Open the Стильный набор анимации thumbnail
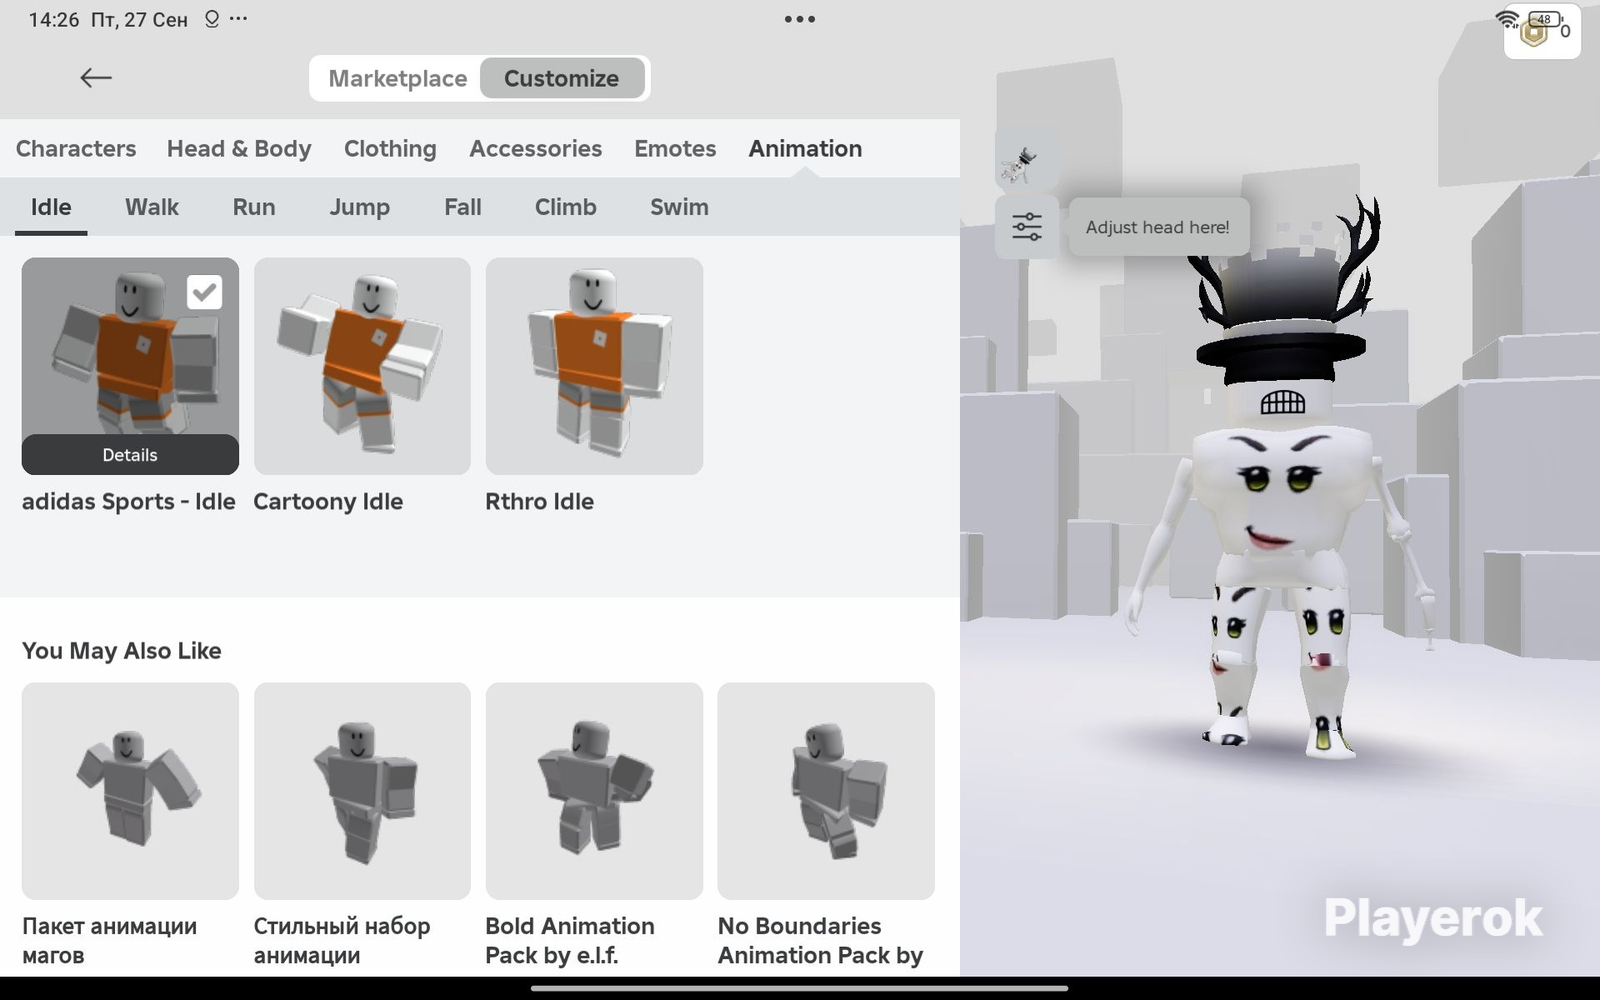Viewport: 1600px width, 1000px height. 362,791
